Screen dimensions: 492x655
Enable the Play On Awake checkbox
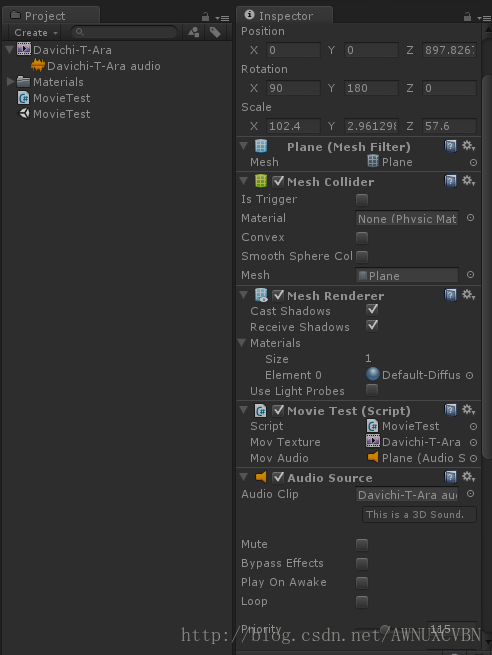click(362, 582)
